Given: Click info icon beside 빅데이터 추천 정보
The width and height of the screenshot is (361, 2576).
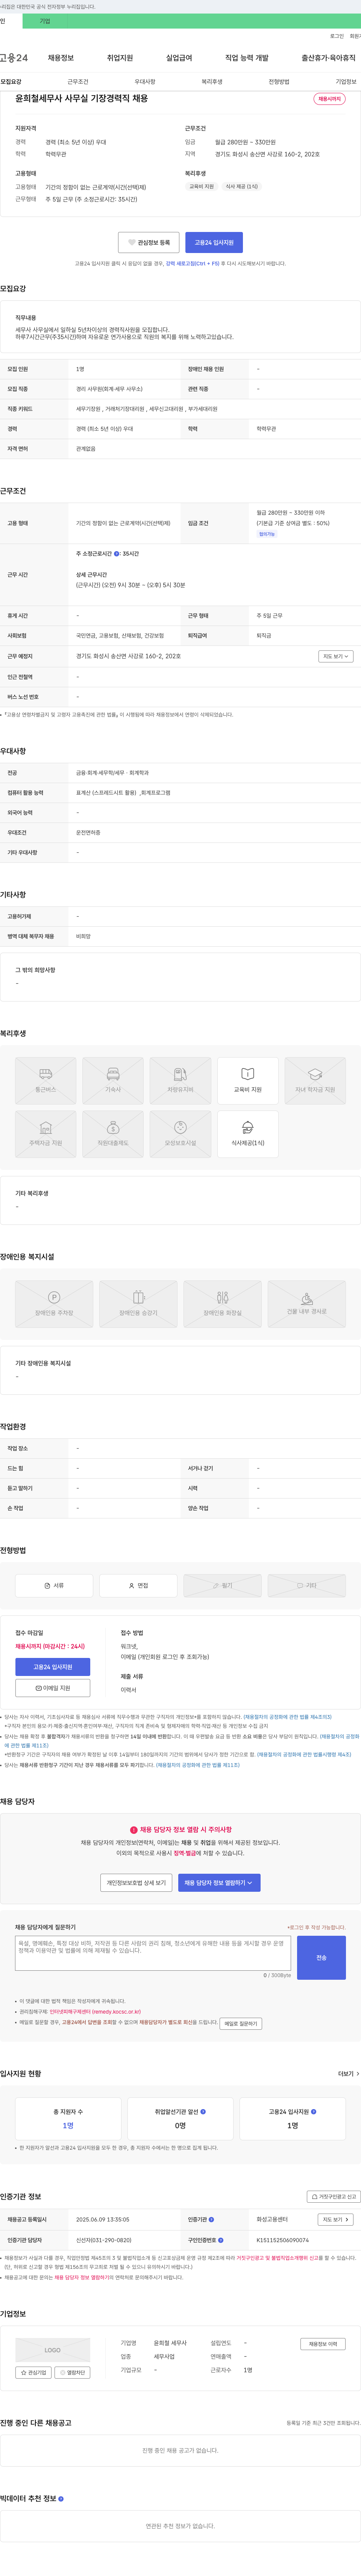Looking at the screenshot, I should coord(61,2499).
